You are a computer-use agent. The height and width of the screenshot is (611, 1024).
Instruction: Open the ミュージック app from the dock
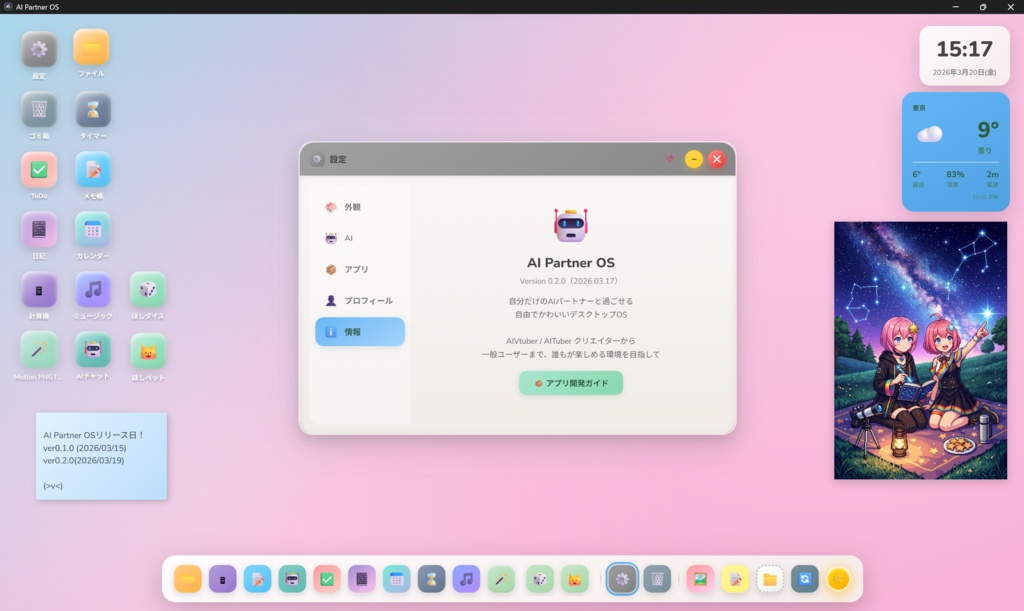(466, 579)
